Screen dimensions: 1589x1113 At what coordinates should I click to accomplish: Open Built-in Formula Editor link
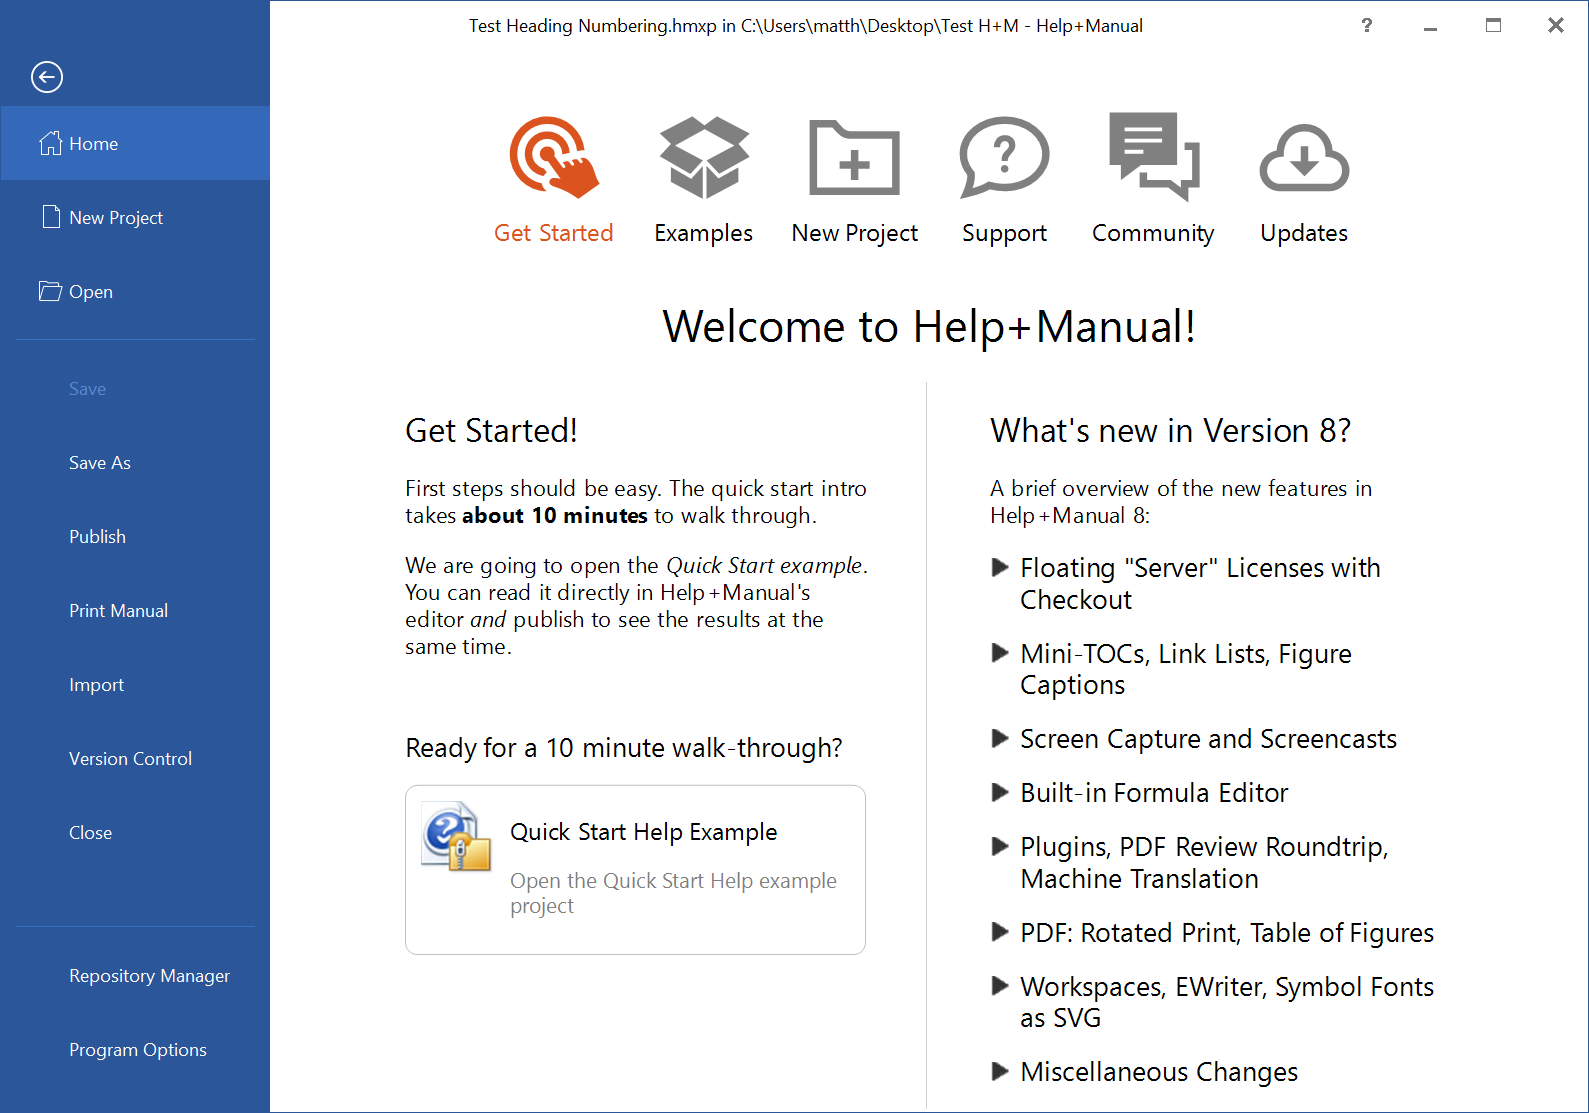(1154, 793)
